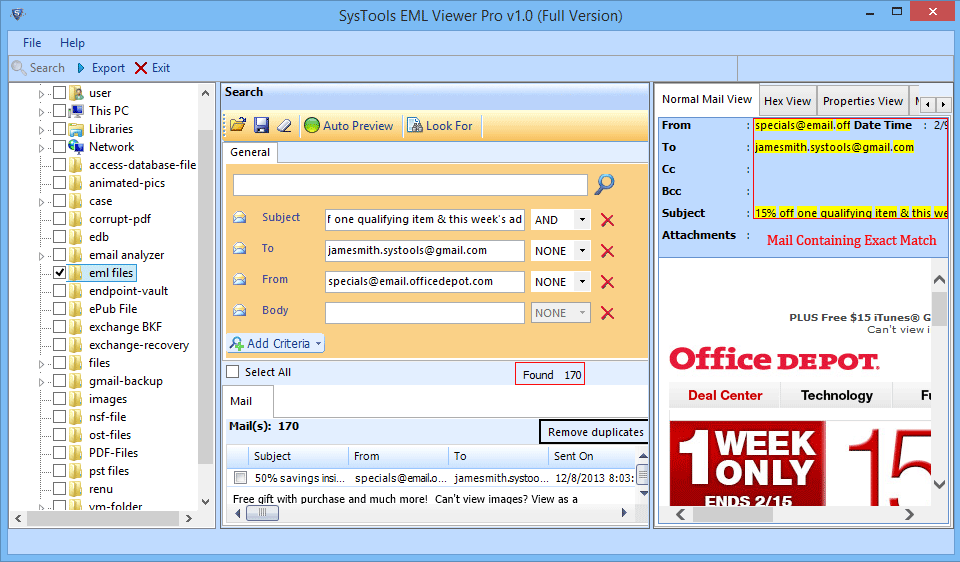Click envelope icon beside Subject criteria

[x=240, y=217]
